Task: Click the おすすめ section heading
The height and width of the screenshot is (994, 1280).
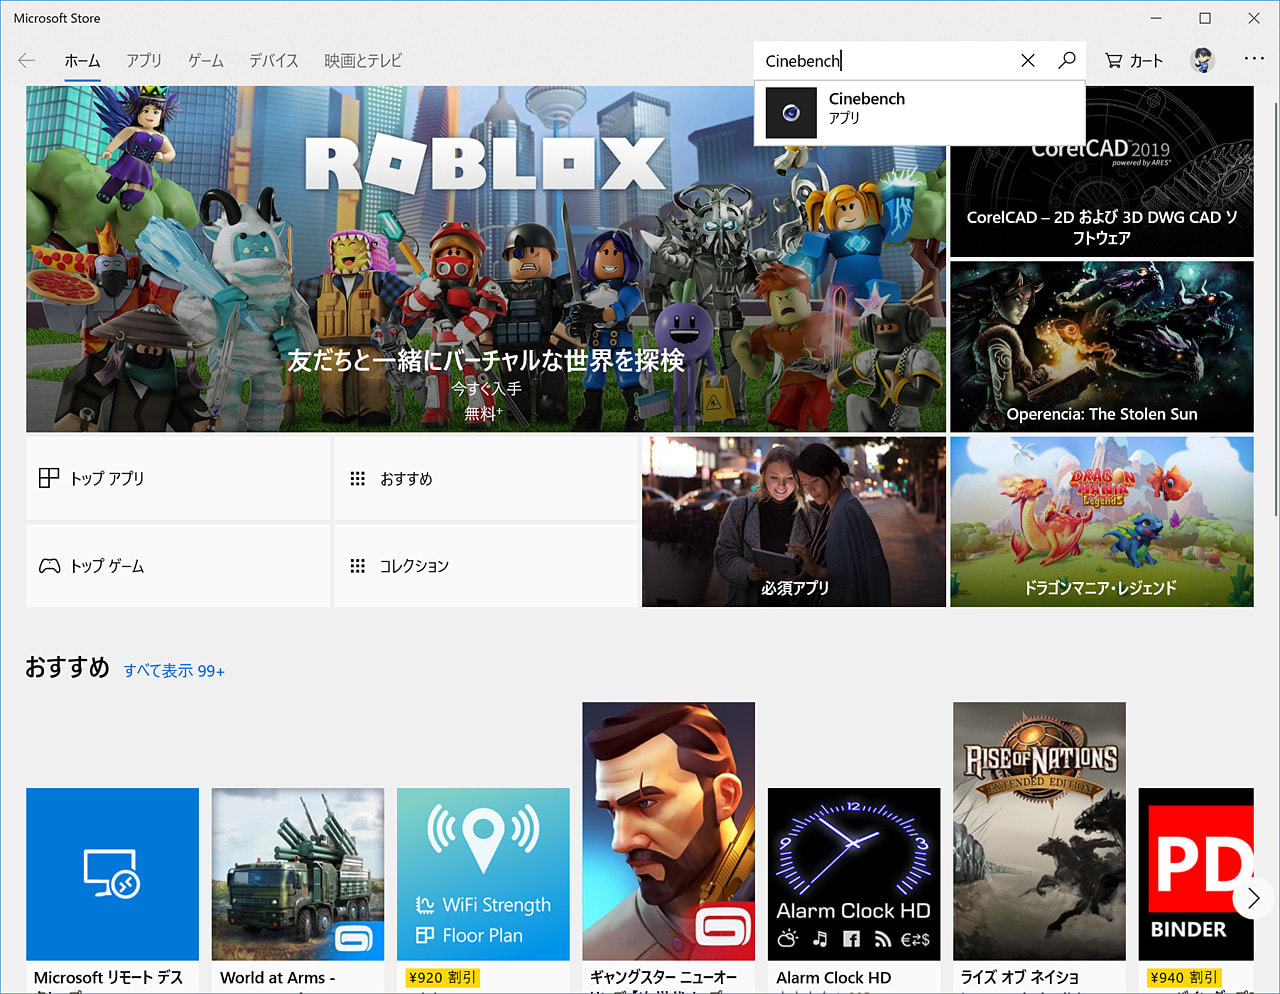Action: pos(67,667)
